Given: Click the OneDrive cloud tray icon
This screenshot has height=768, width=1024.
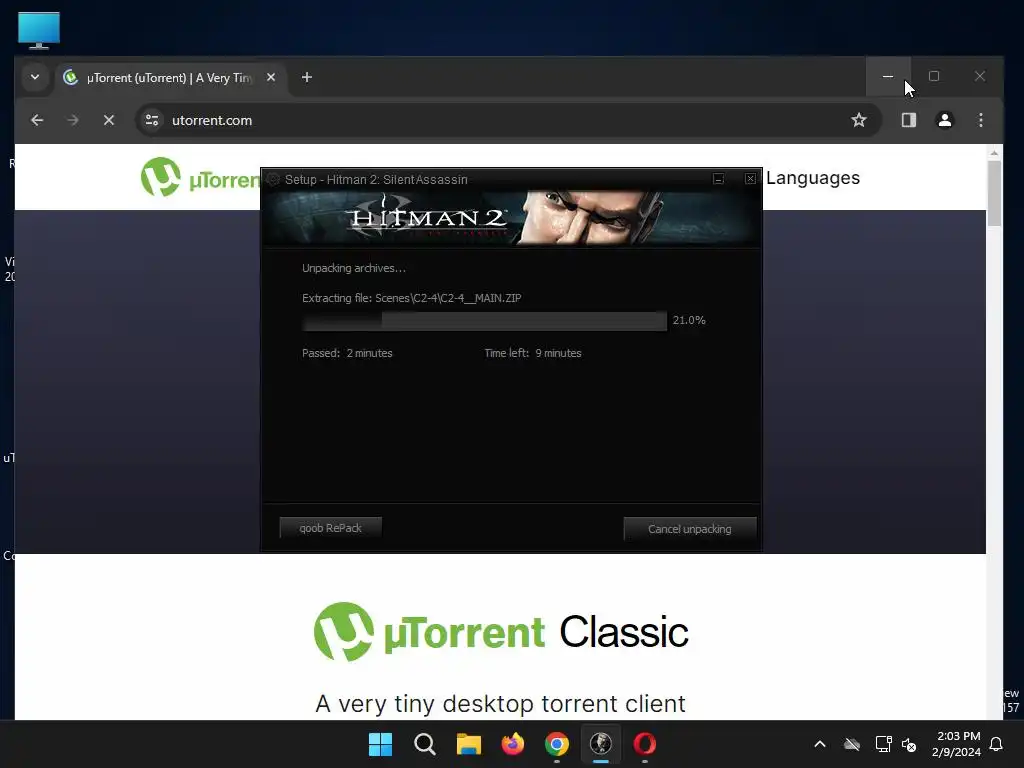Looking at the screenshot, I should (x=852, y=744).
